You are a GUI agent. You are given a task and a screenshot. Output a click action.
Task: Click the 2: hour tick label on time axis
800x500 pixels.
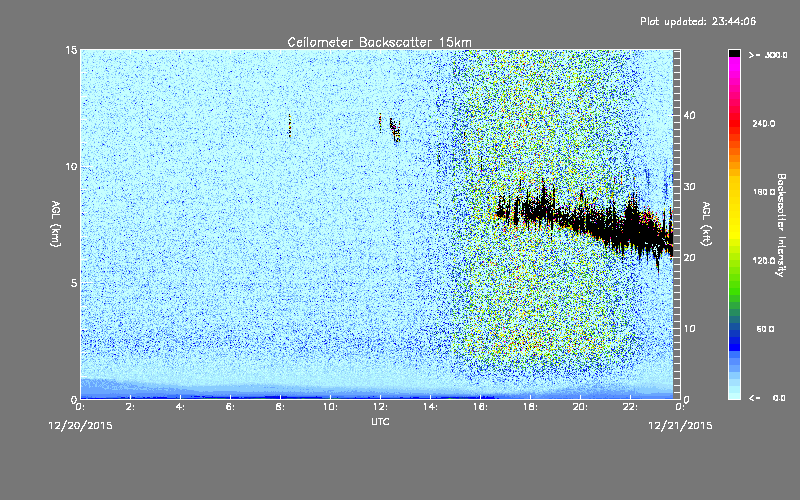(131, 407)
